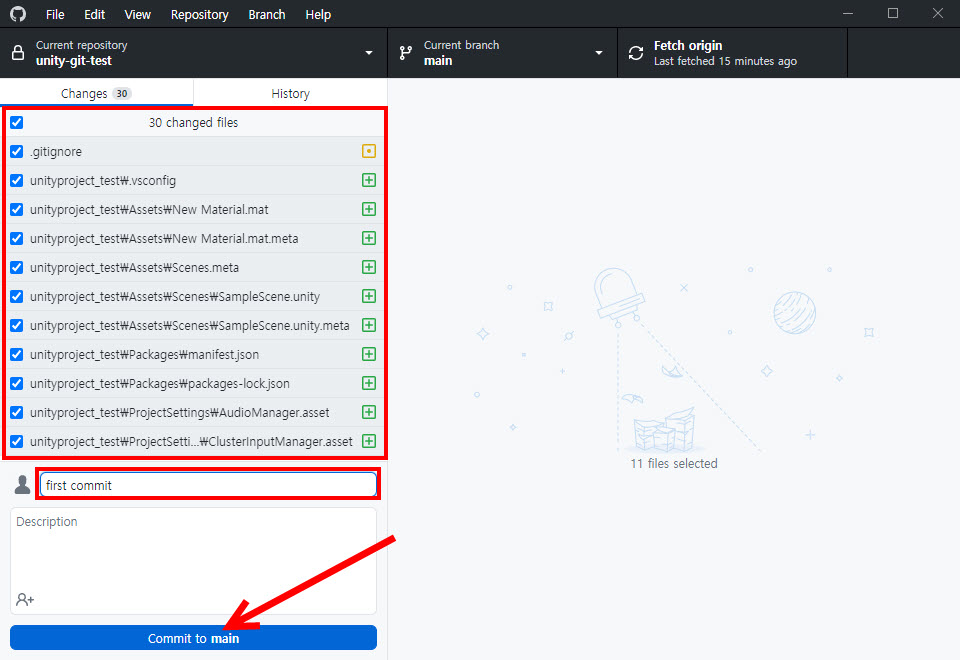This screenshot has height=660, width=960.
Task: Open the File menu
Action: pos(55,14)
